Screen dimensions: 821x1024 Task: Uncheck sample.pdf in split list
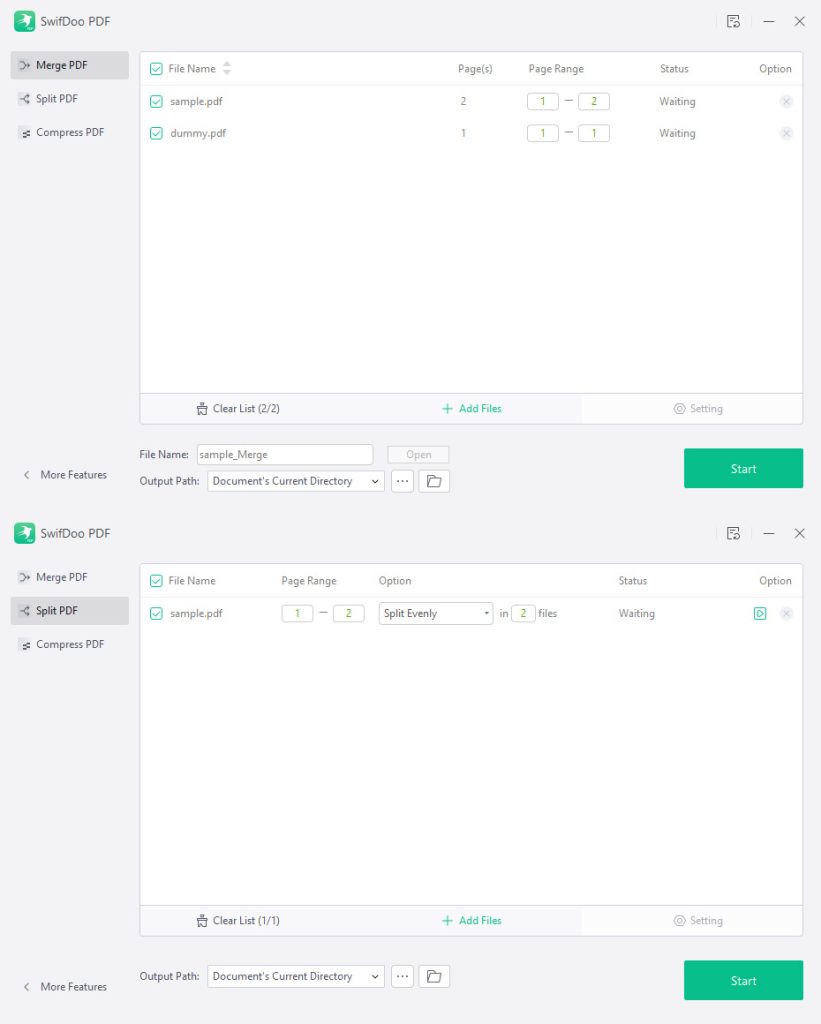[156, 613]
